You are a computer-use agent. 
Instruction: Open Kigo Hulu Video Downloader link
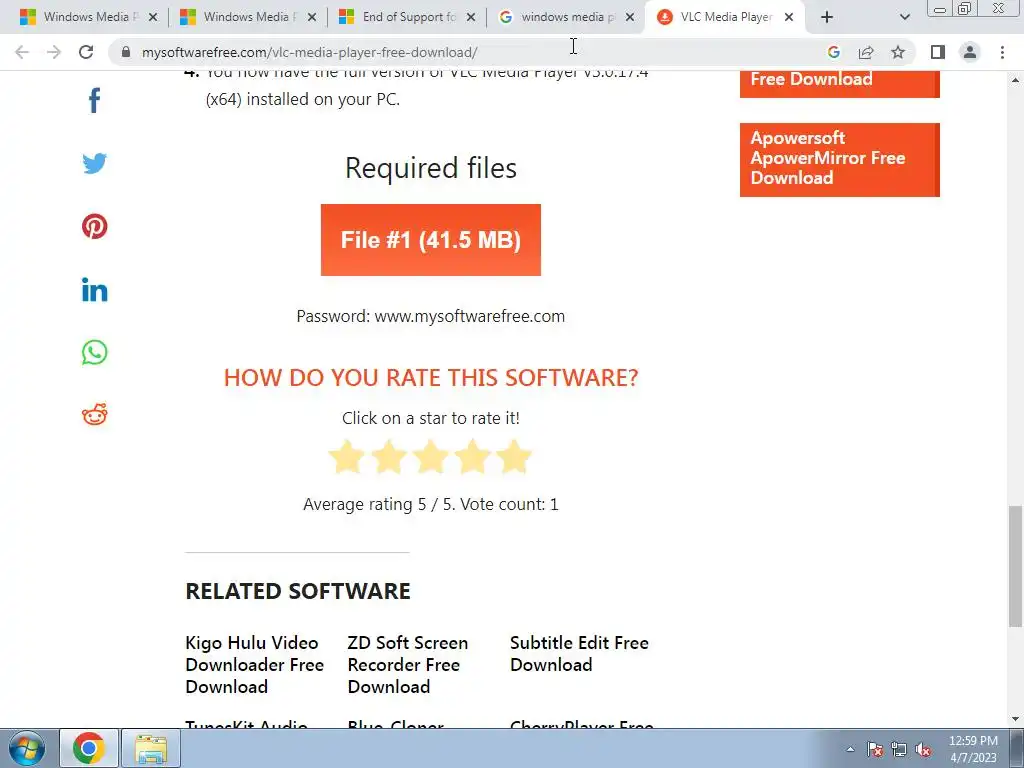pos(255,665)
